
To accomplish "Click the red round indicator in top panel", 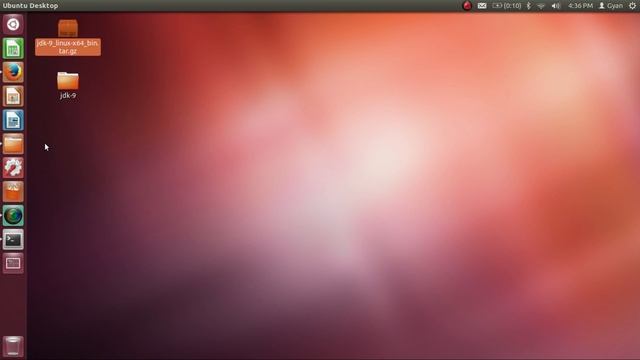I will (x=467, y=6).
